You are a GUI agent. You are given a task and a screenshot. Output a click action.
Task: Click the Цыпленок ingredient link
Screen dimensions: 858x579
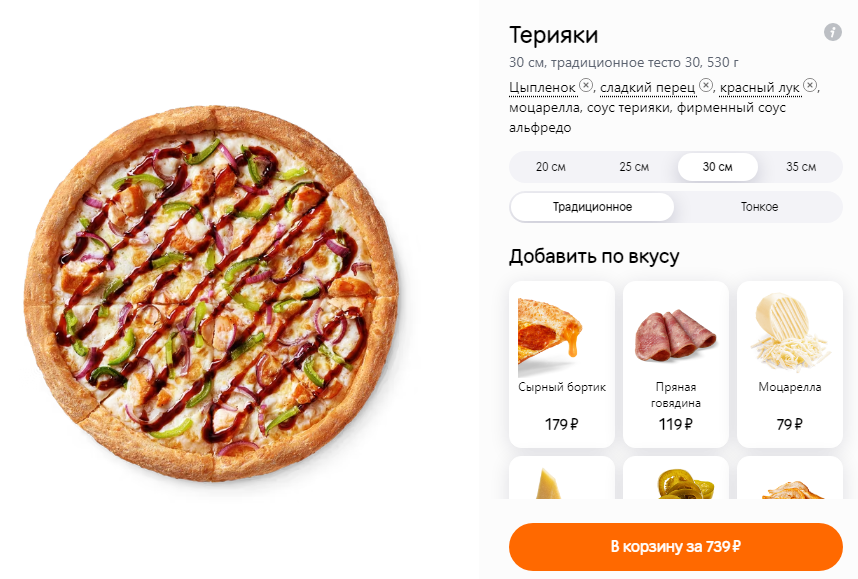[542, 88]
